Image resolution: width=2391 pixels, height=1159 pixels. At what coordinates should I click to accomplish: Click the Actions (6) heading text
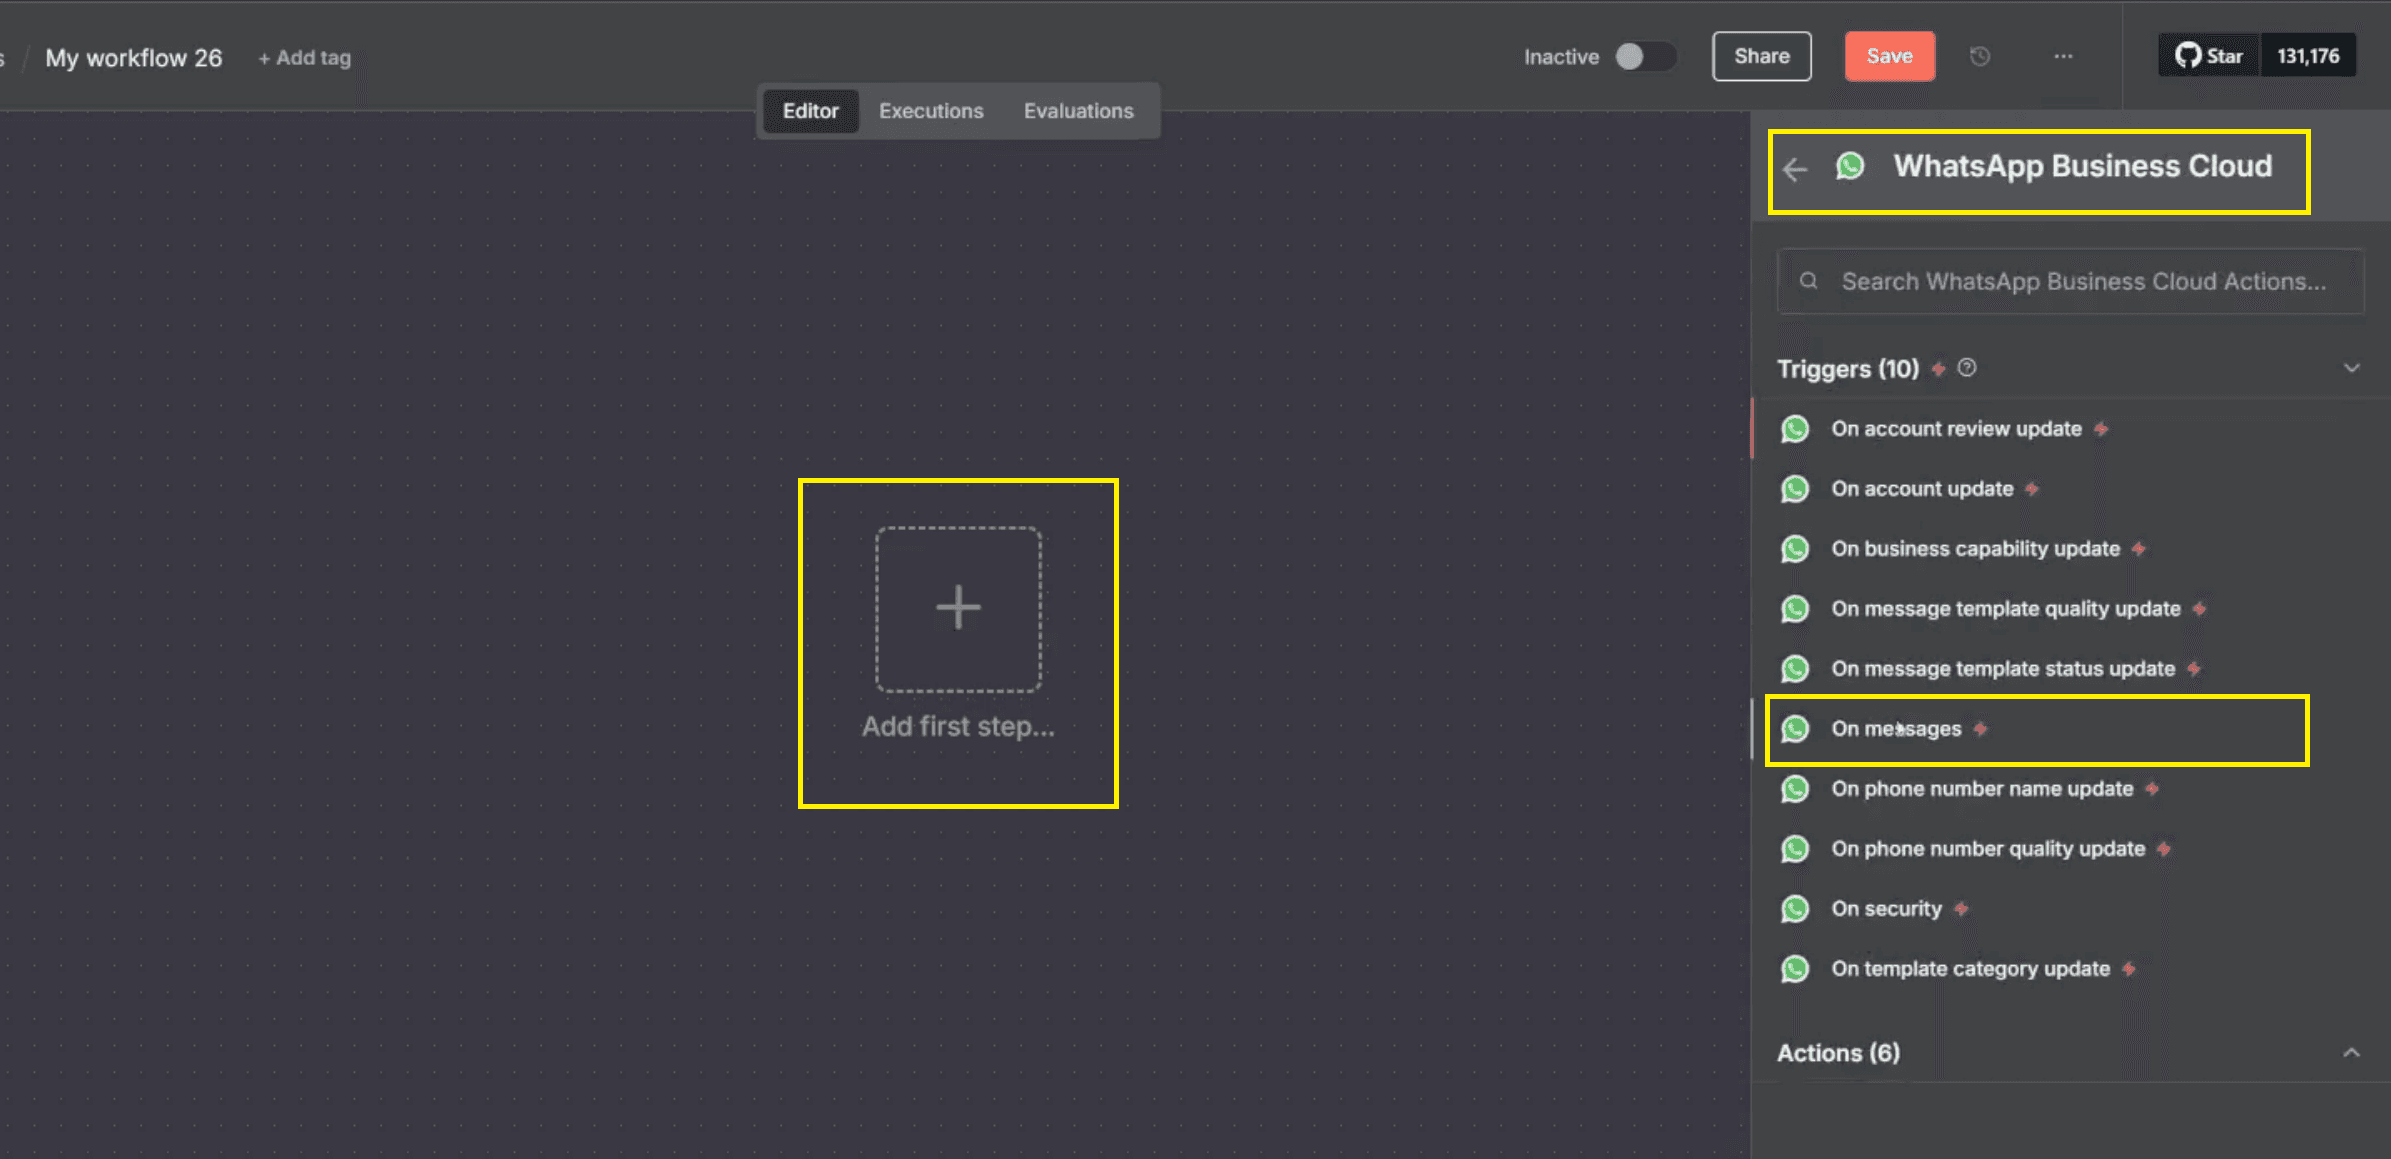pos(1838,1053)
